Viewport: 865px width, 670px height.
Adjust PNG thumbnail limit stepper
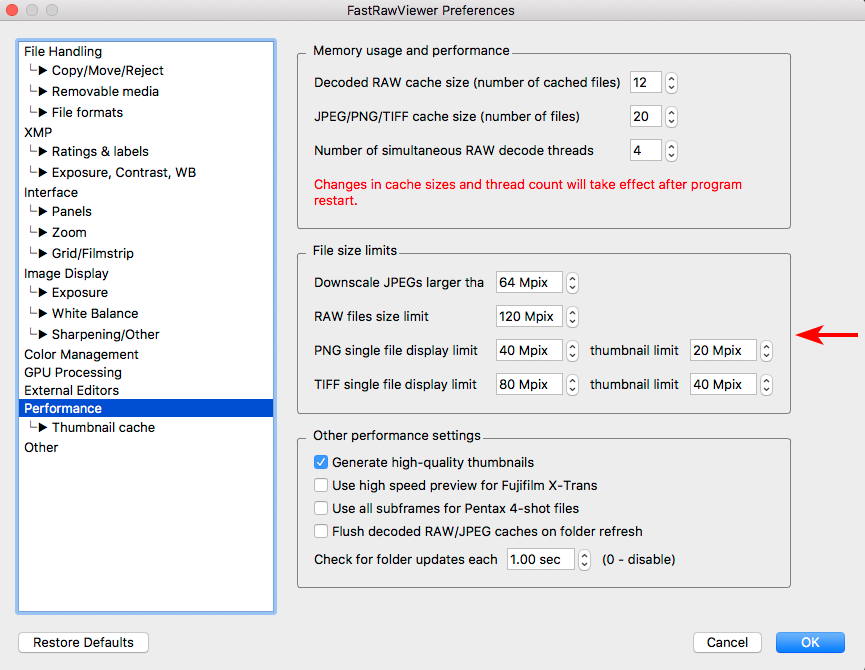766,351
